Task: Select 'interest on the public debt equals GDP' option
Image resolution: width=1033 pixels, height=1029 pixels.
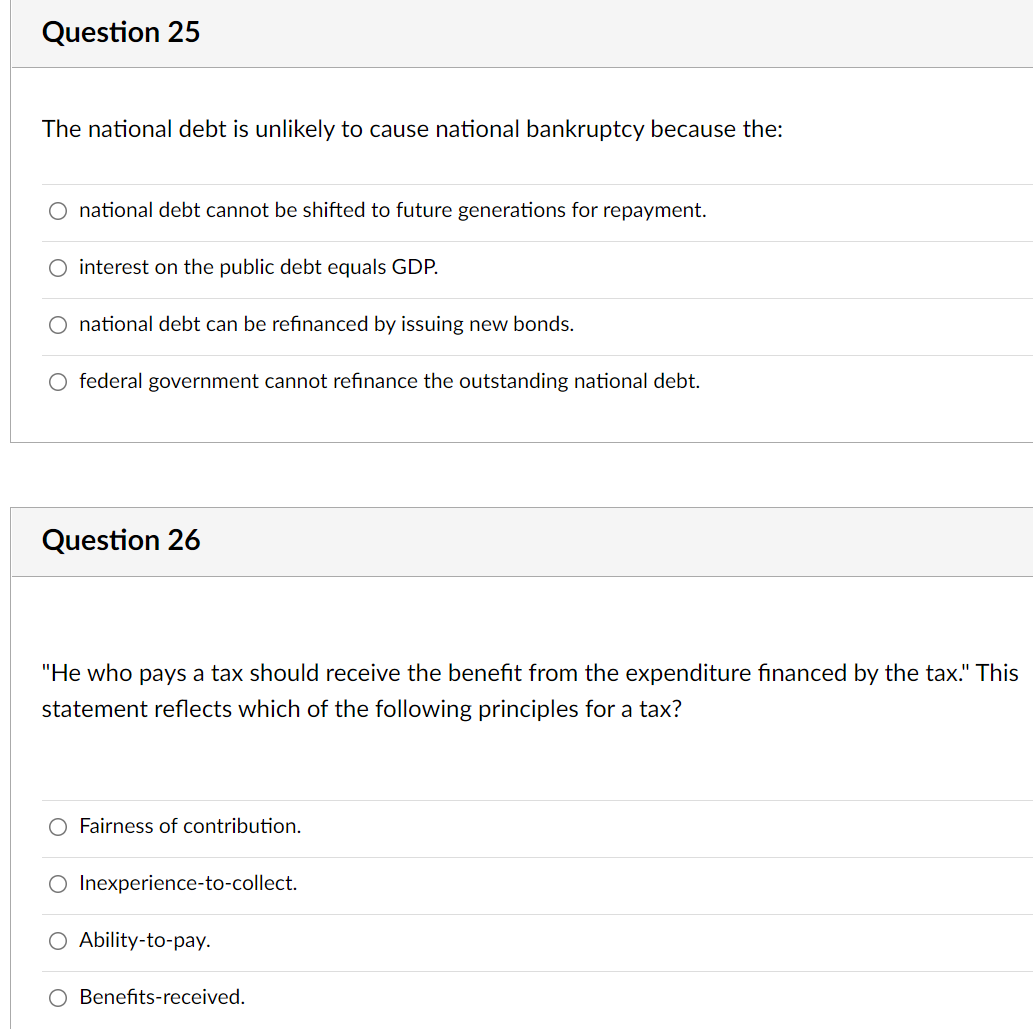Action: pyautogui.click(x=57, y=268)
